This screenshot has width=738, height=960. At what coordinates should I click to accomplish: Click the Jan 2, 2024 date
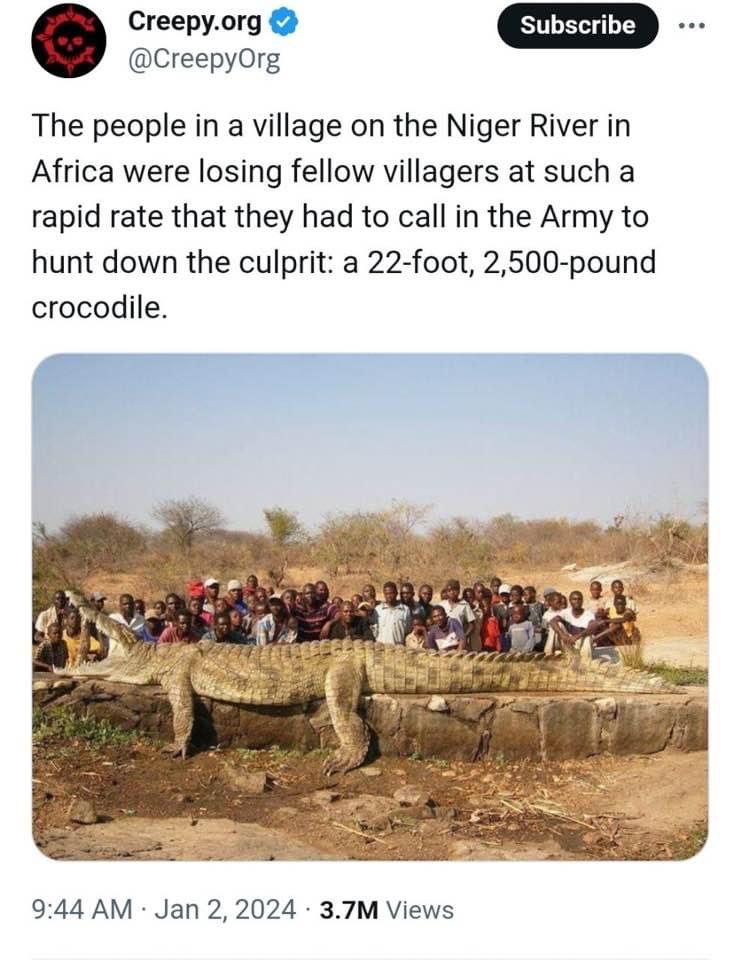coord(224,910)
